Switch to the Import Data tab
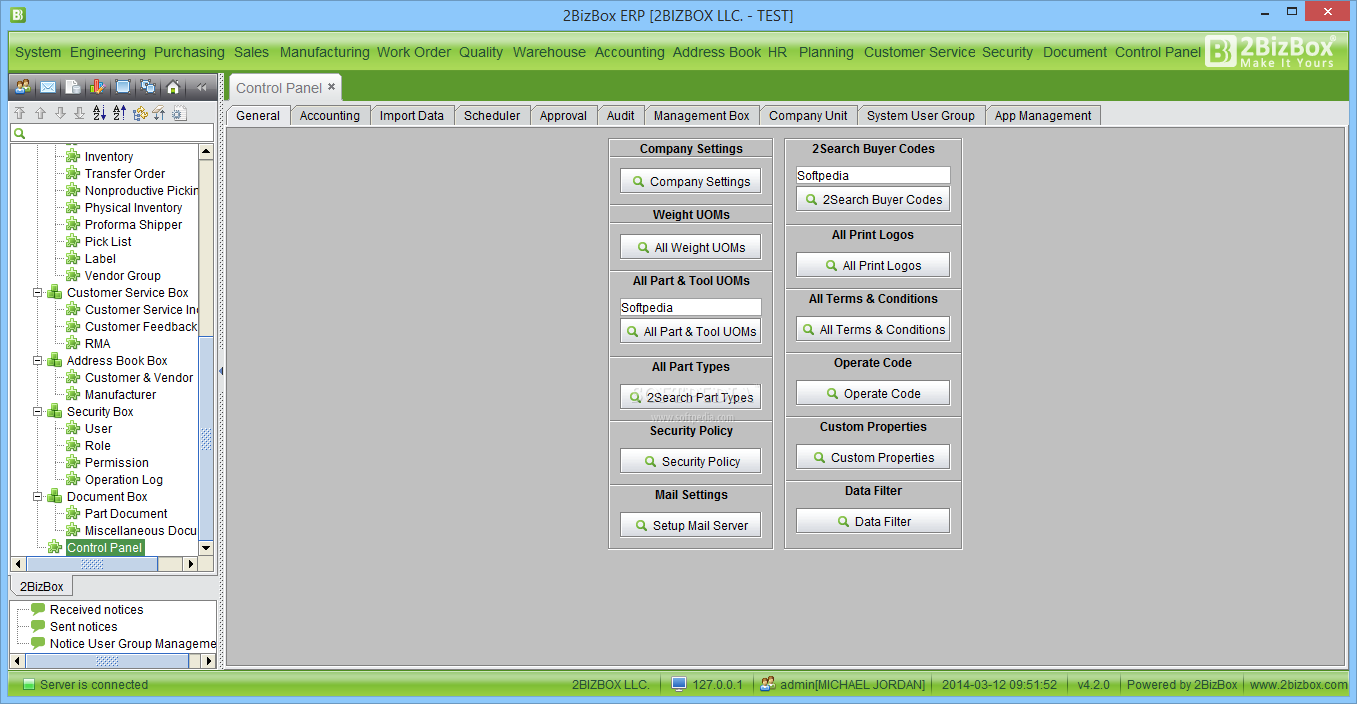 pos(412,116)
